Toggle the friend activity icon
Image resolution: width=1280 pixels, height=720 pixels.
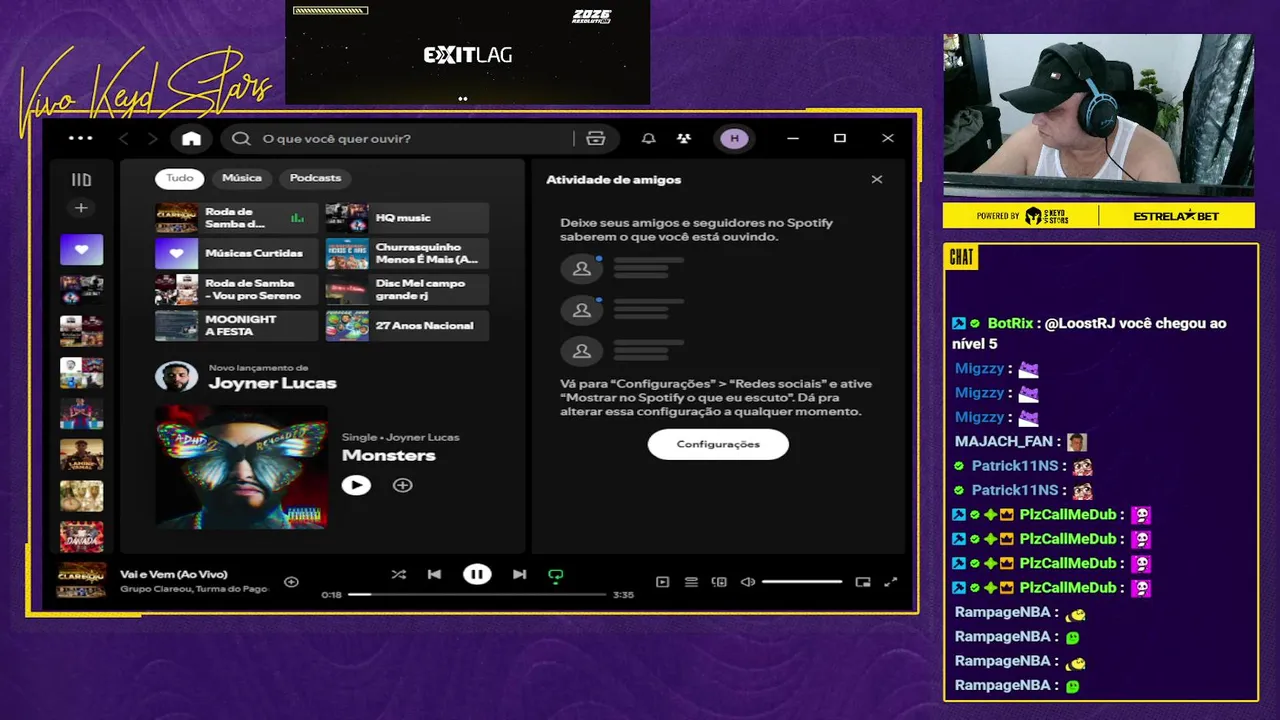(x=683, y=139)
